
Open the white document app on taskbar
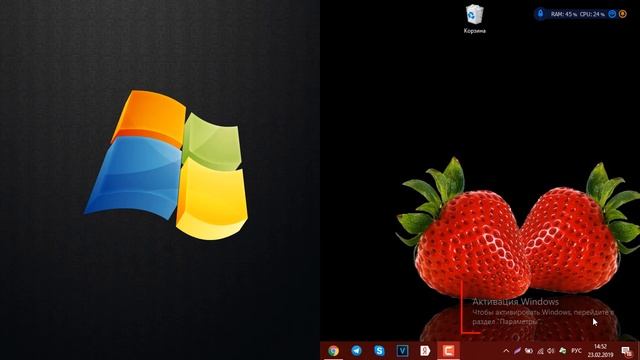[425, 351]
